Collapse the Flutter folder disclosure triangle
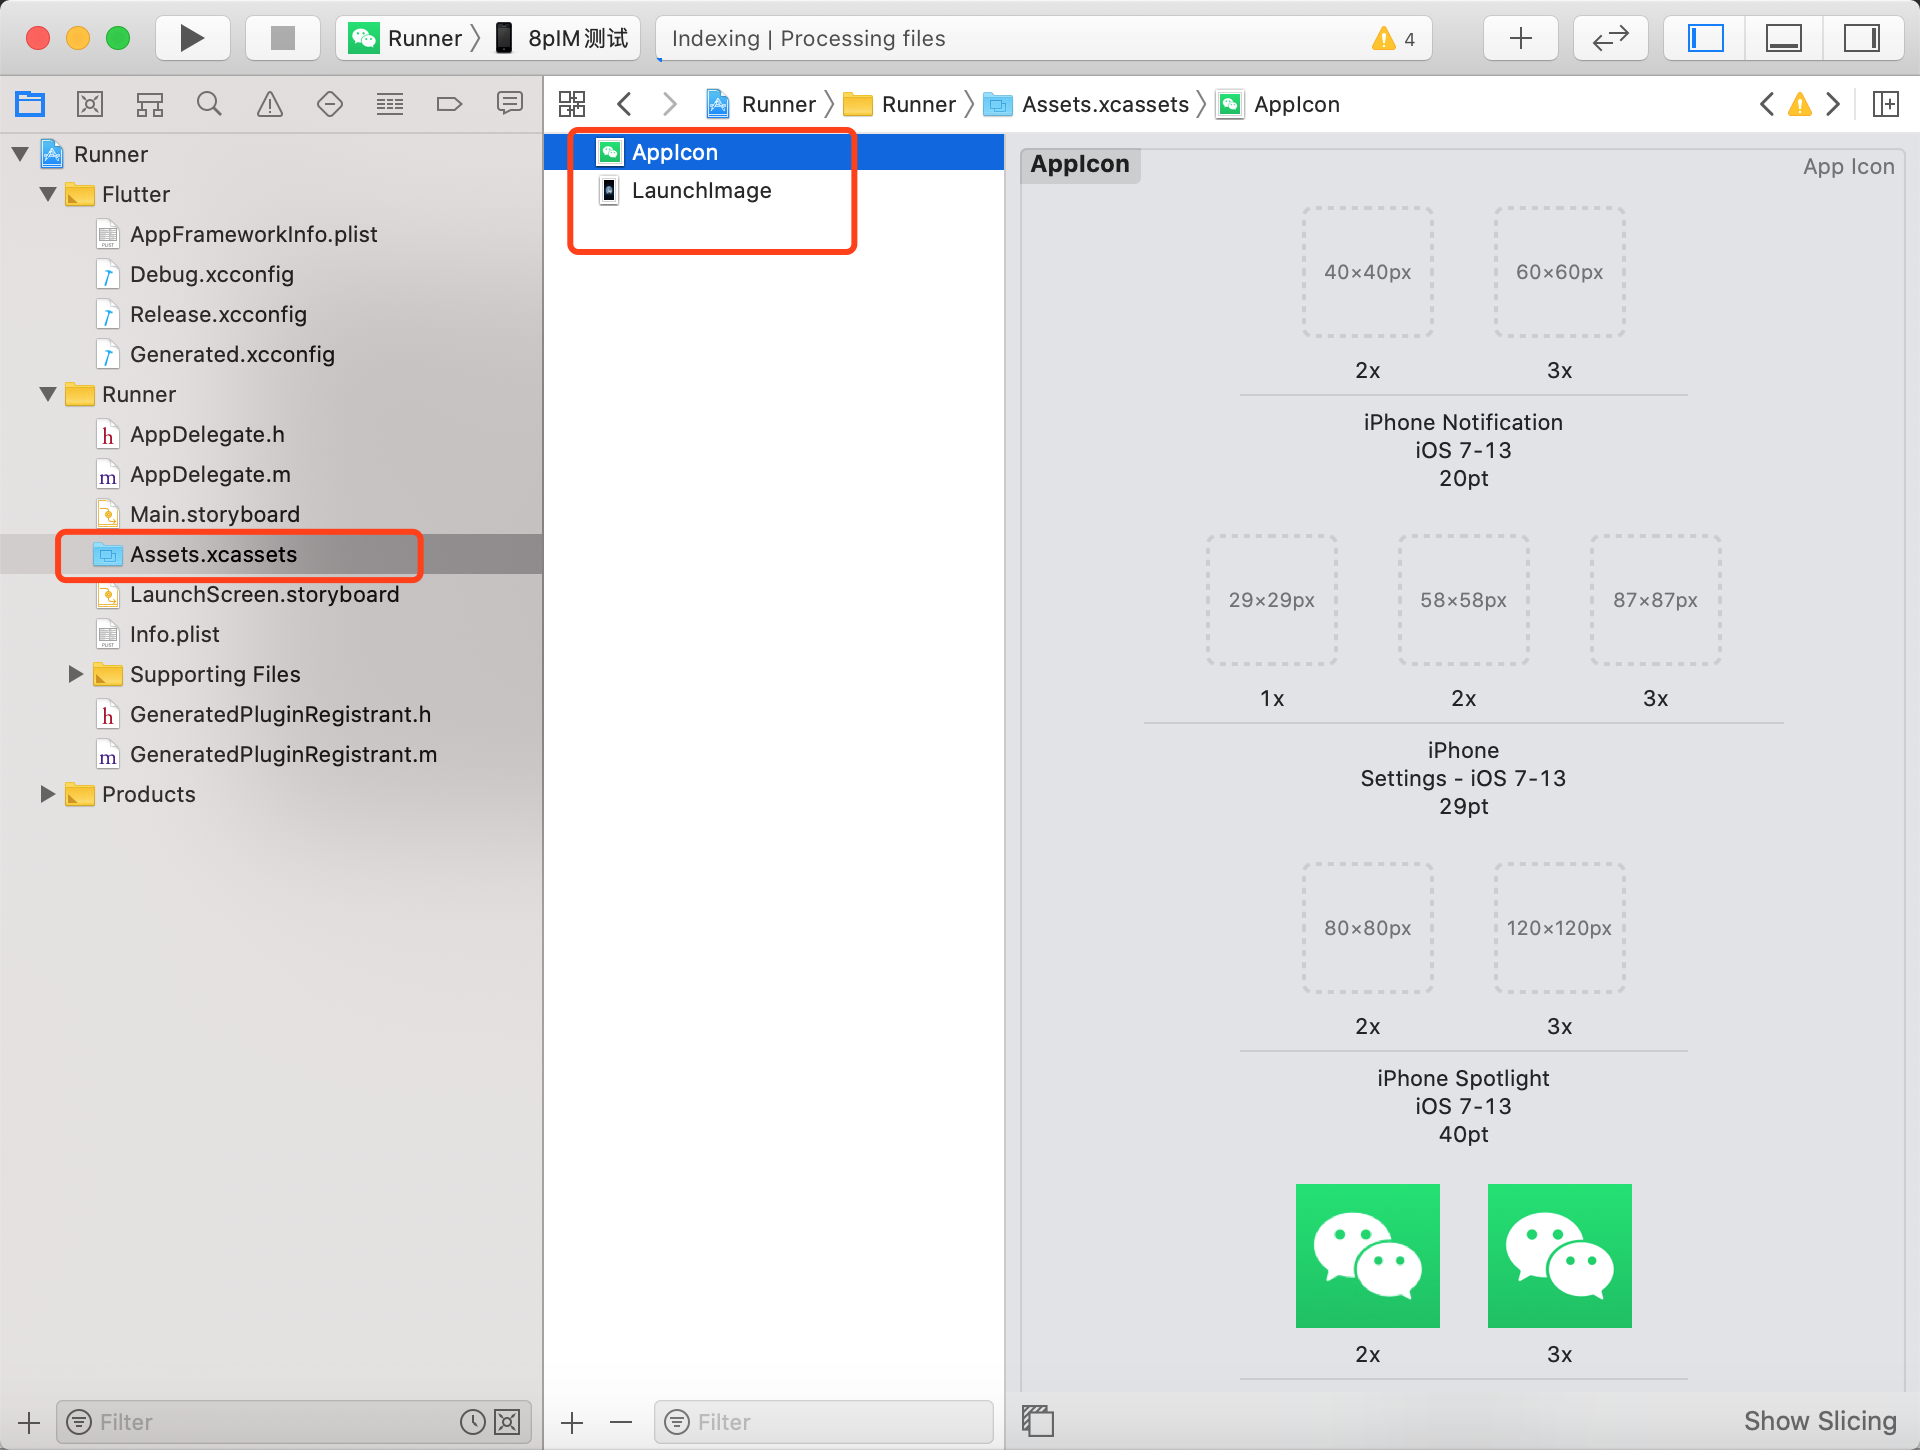The height and width of the screenshot is (1450, 1920). [48, 194]
